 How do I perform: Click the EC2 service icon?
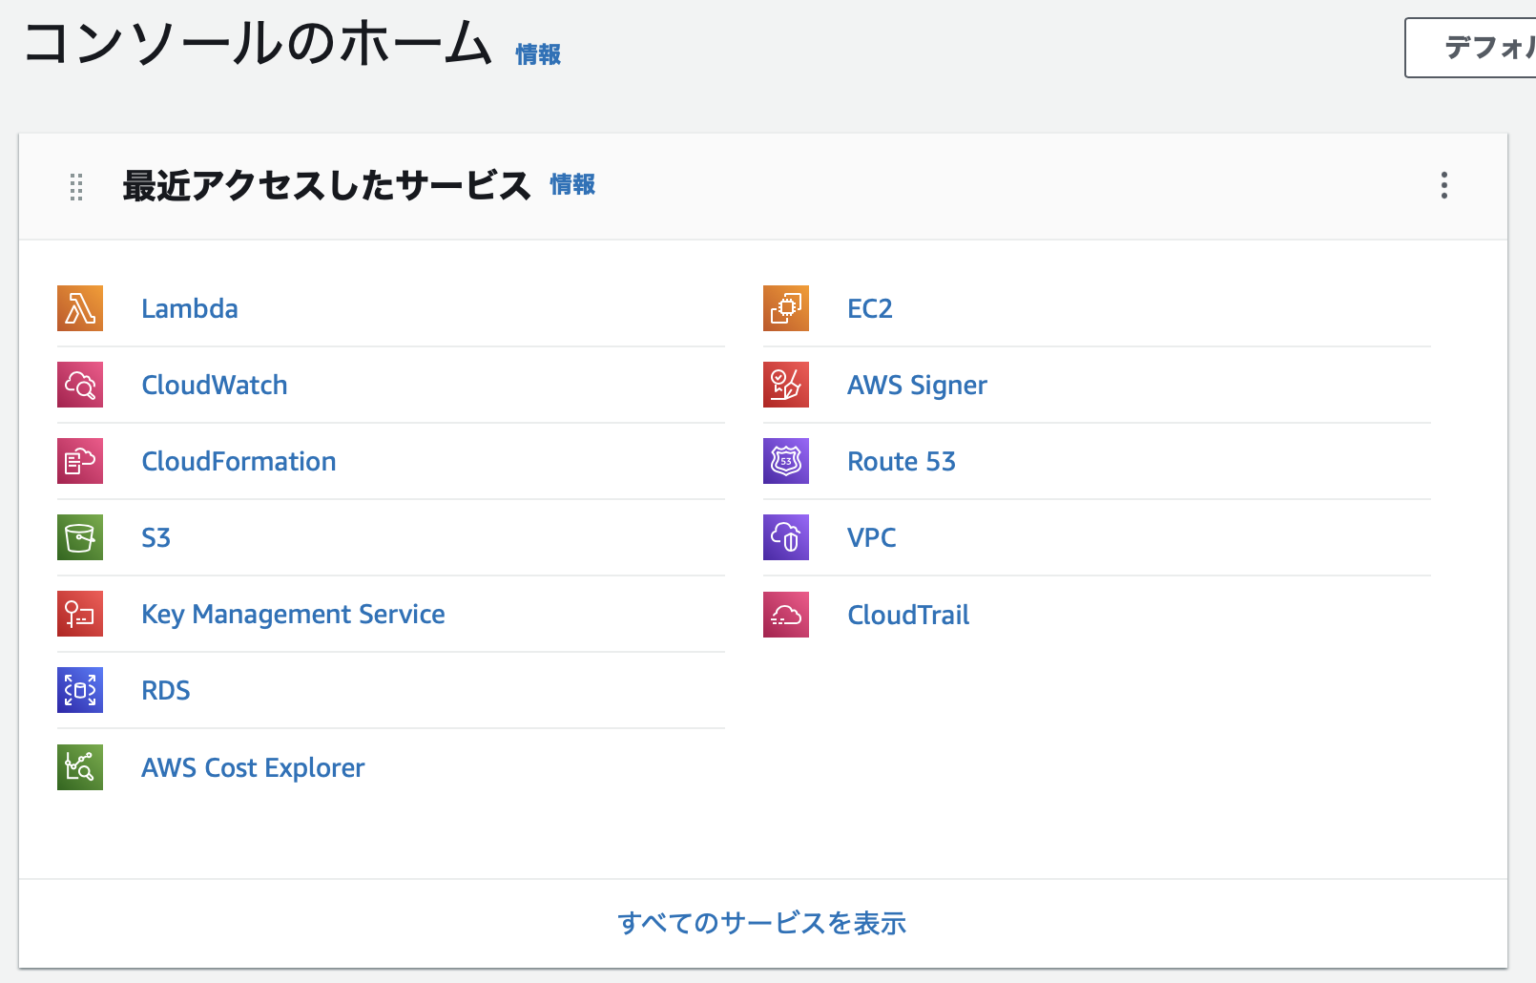point(786,308)
